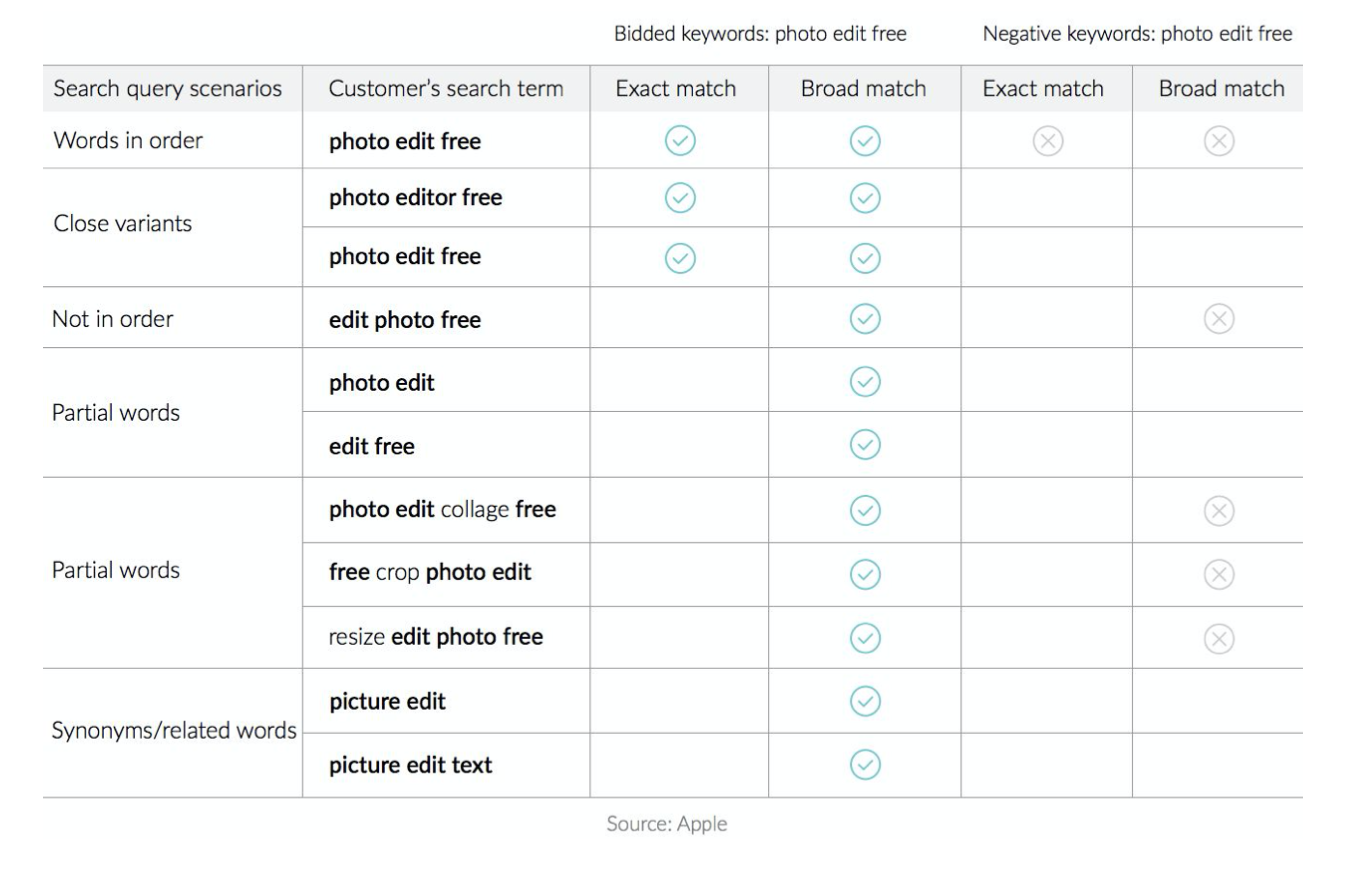Select the "Synonyms/related words" row label
This screenshot has height=871, width=1350.
click(174, 731)
